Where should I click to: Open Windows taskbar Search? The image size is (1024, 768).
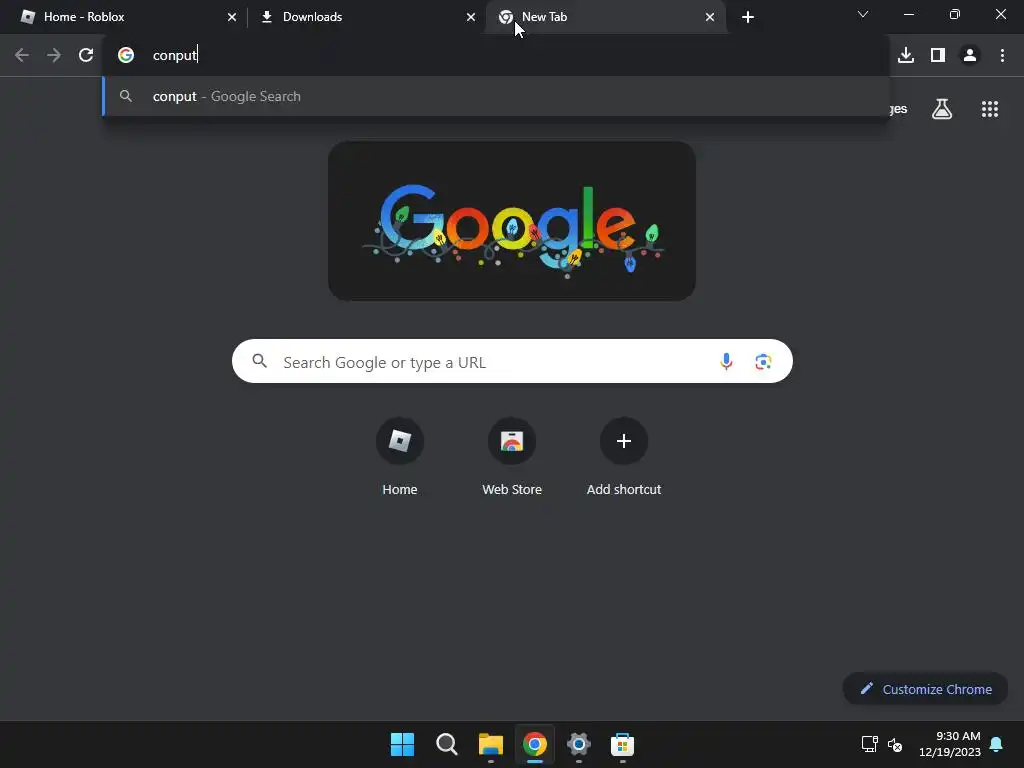click(447, 744)
